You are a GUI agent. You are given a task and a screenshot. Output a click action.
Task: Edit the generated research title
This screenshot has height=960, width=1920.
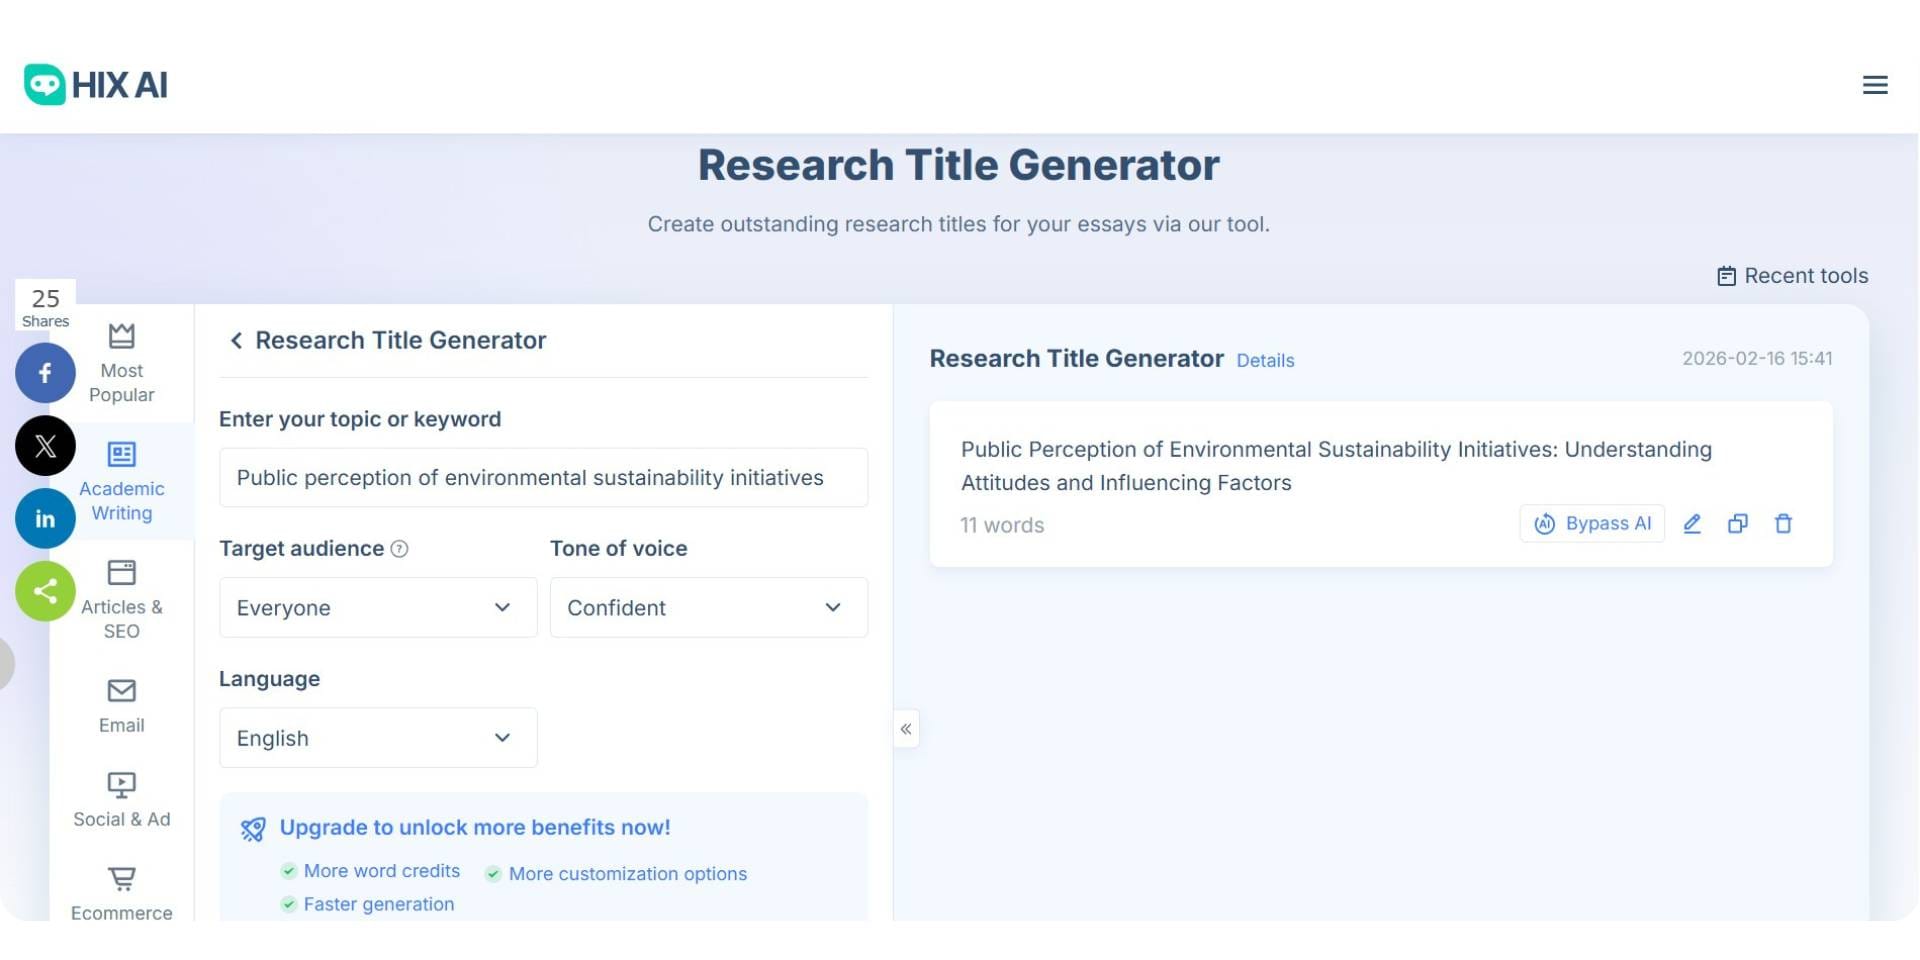1692,523
